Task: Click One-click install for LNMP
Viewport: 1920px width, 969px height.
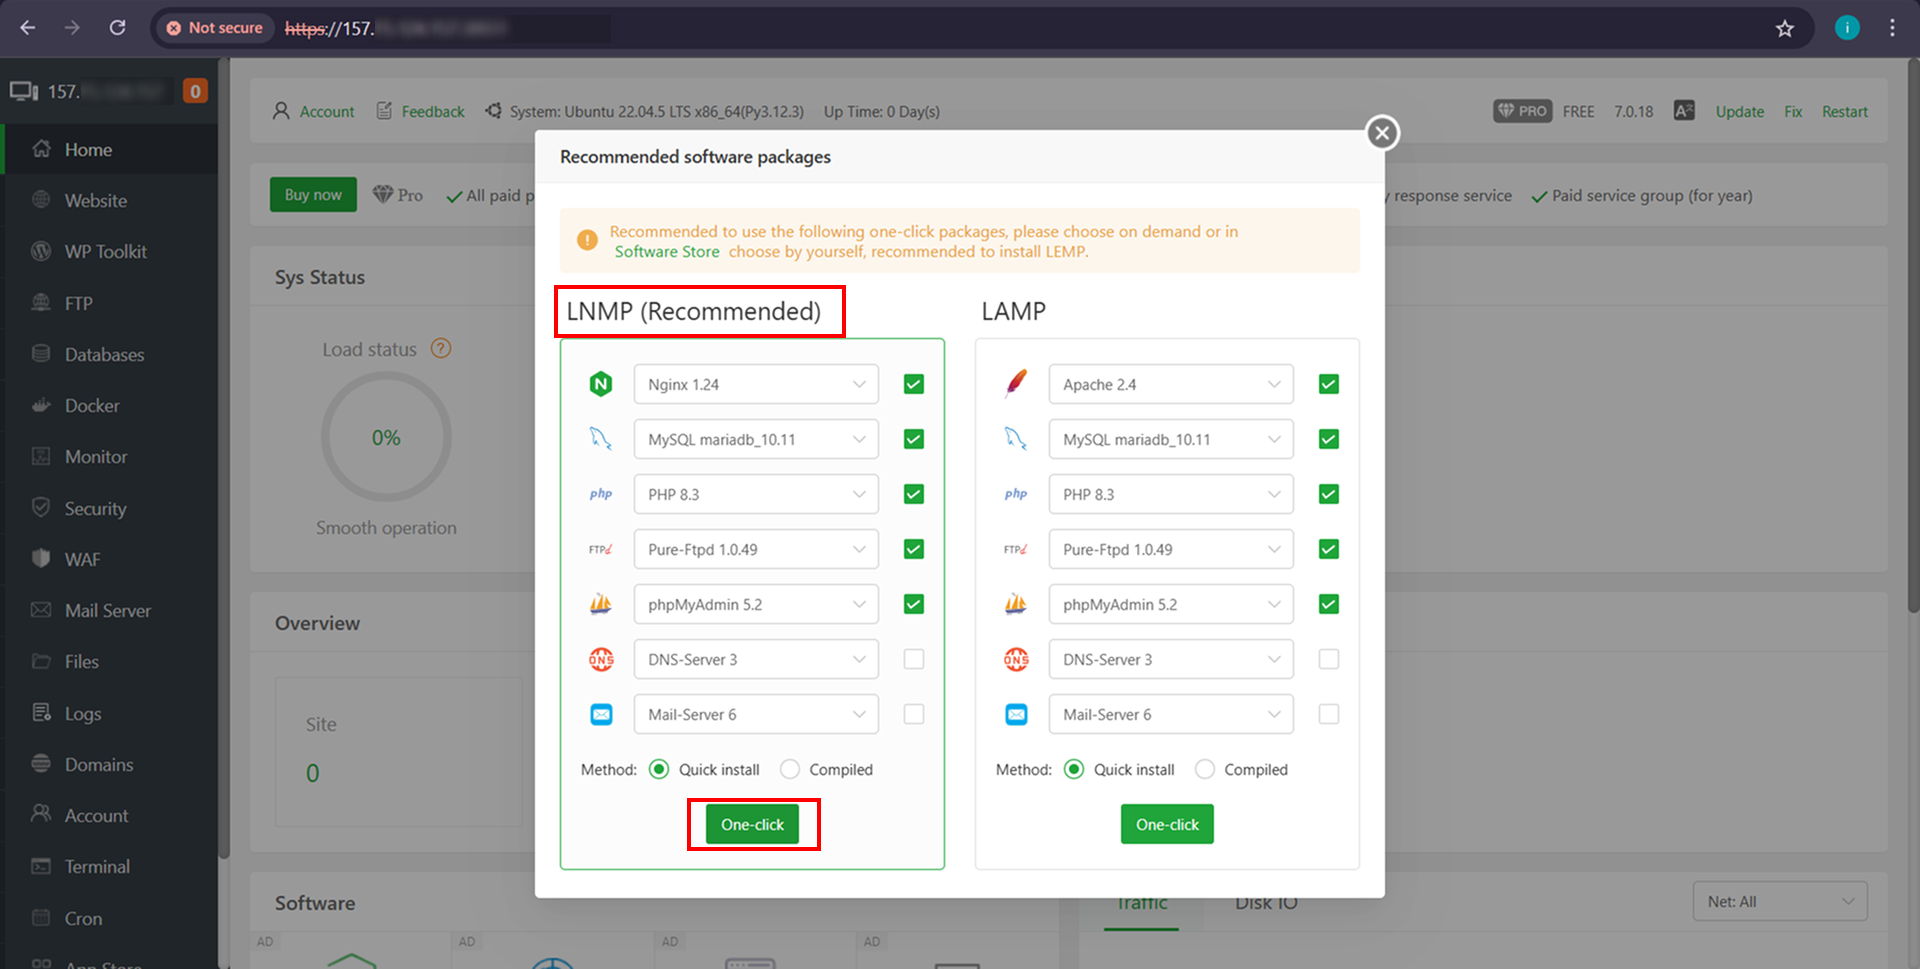Action: 753,824
